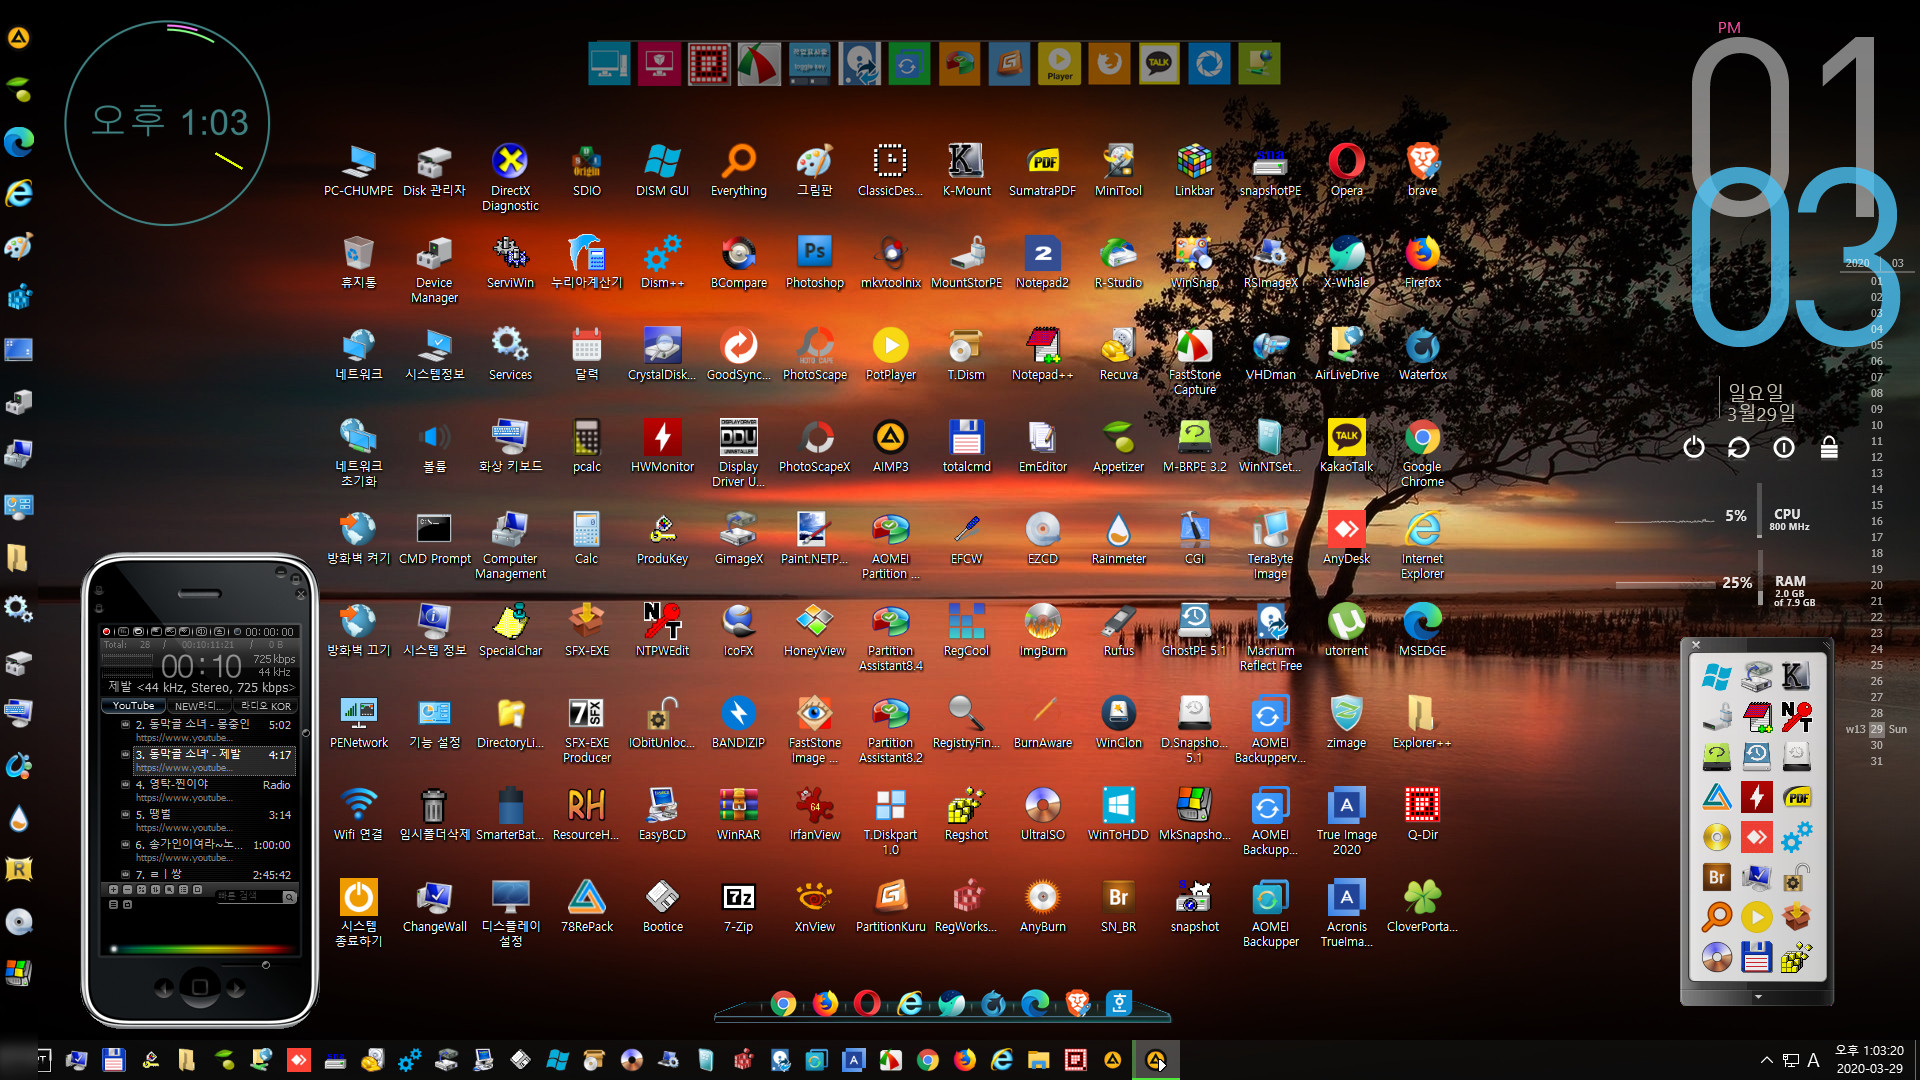This screenshot has width=1920, height=1080.
Task: Click the Rainmeter power shutdown button
Action: pos(1693,447)
